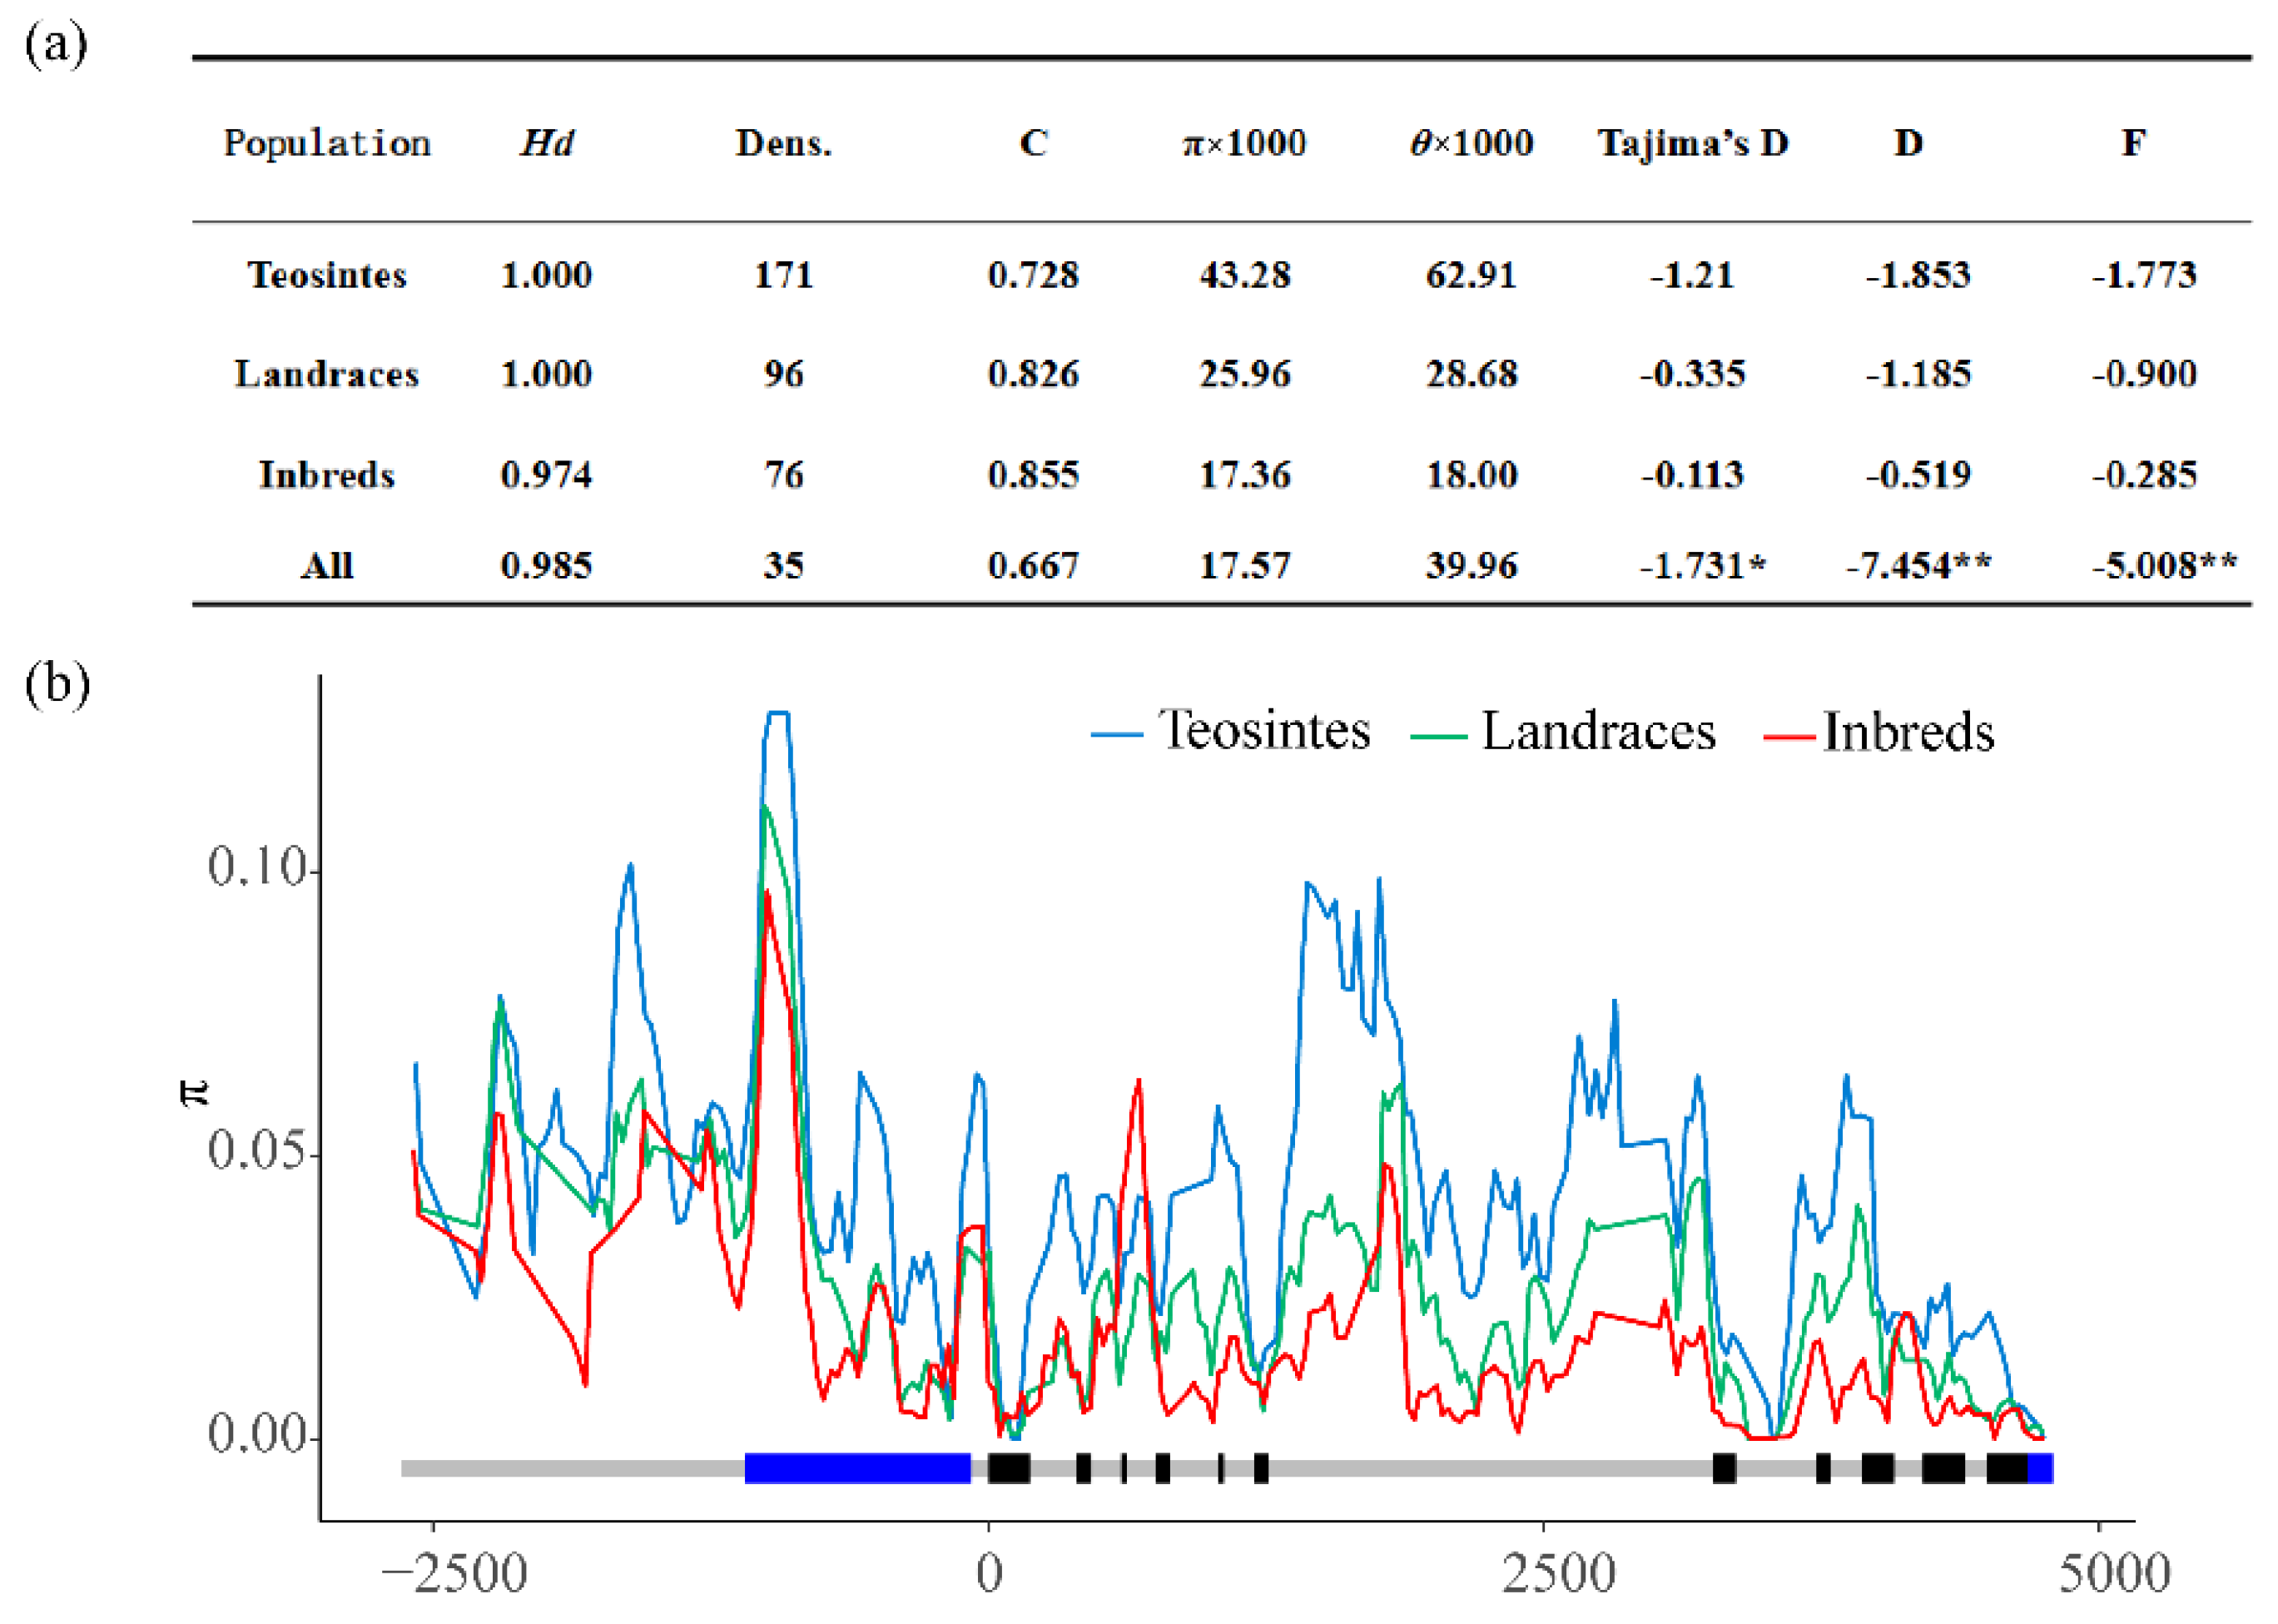
Task: Click the Population column header
Action: point(327,143)
